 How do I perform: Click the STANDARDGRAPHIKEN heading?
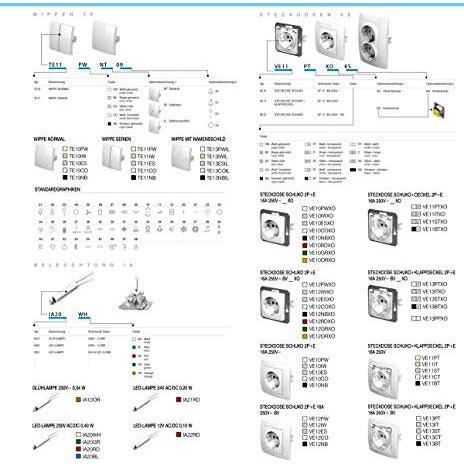[57, 189]
